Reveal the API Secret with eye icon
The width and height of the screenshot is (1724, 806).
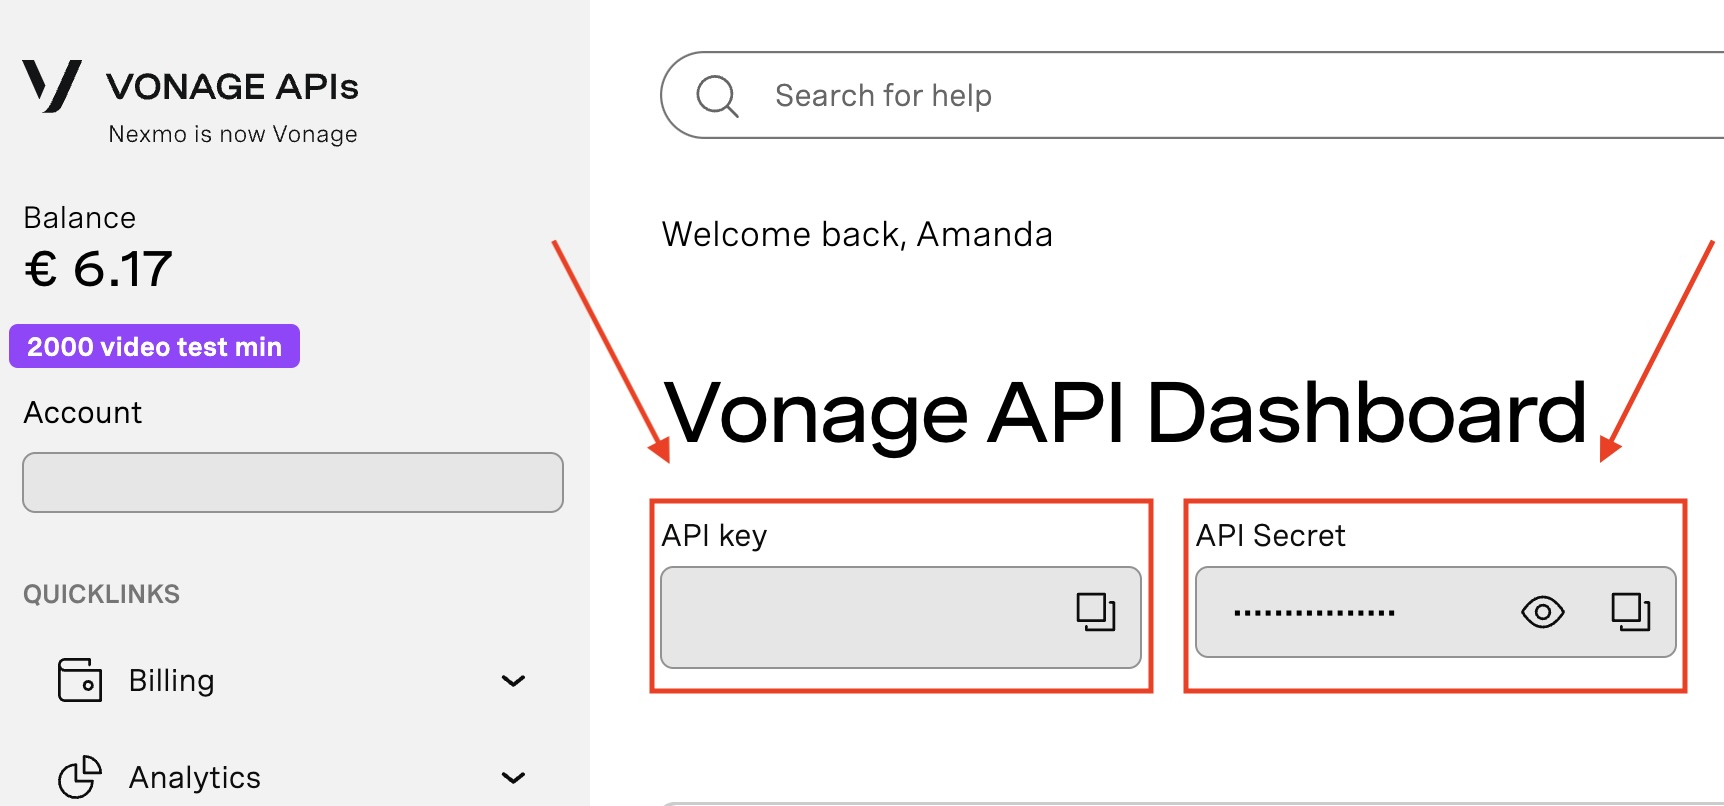[x=1542, y=612]
